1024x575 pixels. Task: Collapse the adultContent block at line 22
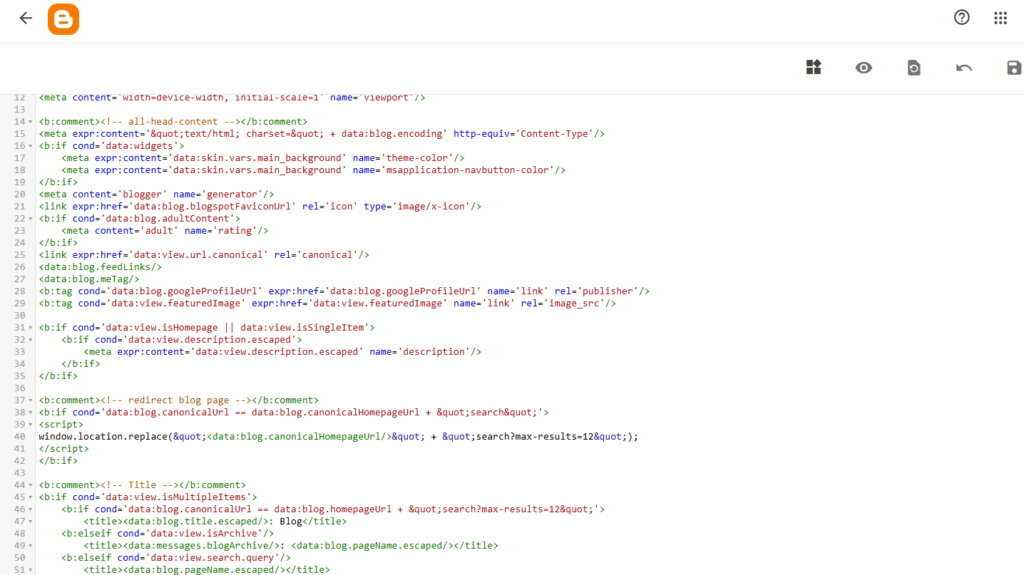tap(31, 218)
